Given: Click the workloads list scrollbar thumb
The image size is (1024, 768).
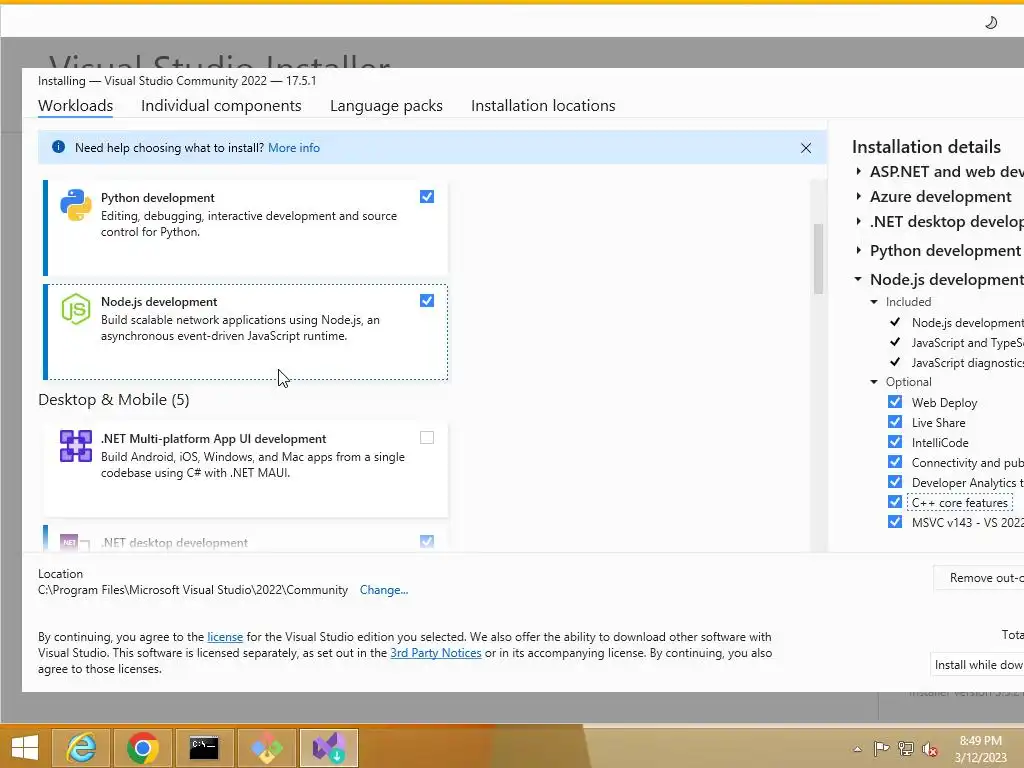Looking at the screenshot, I should click(818, 259).
